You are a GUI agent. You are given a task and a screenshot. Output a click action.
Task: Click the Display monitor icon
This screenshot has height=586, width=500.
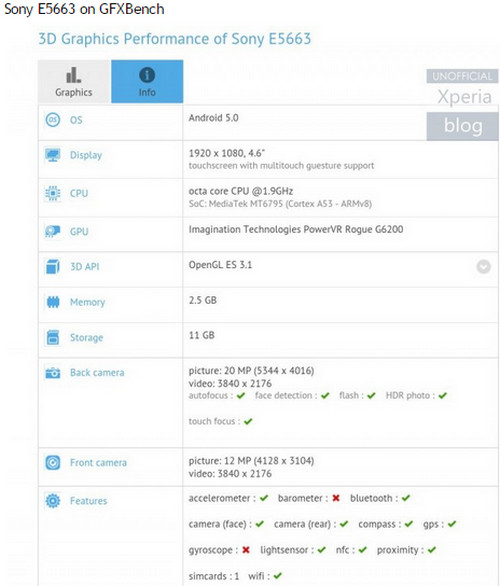point(53,155)
